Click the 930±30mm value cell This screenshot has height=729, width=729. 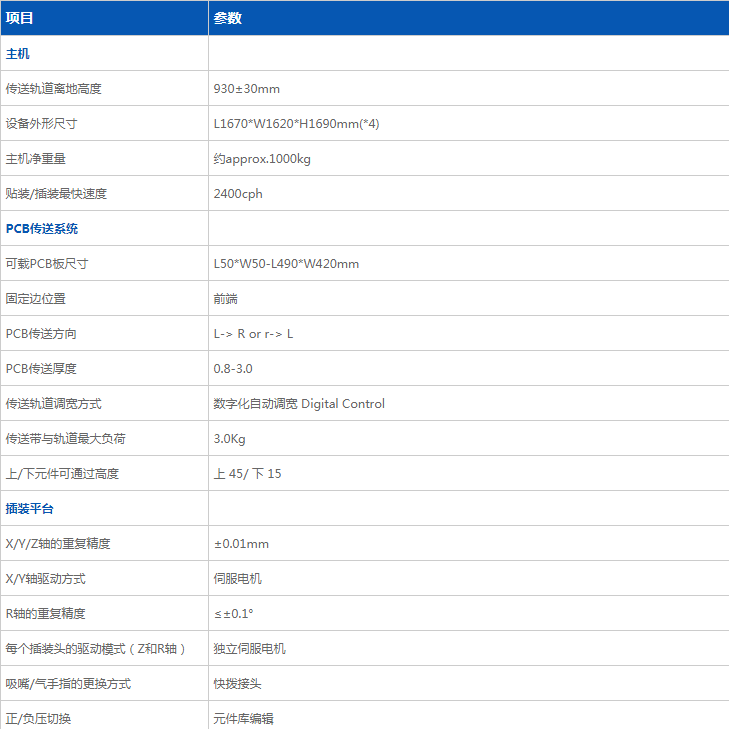click(x=246, y=89)
